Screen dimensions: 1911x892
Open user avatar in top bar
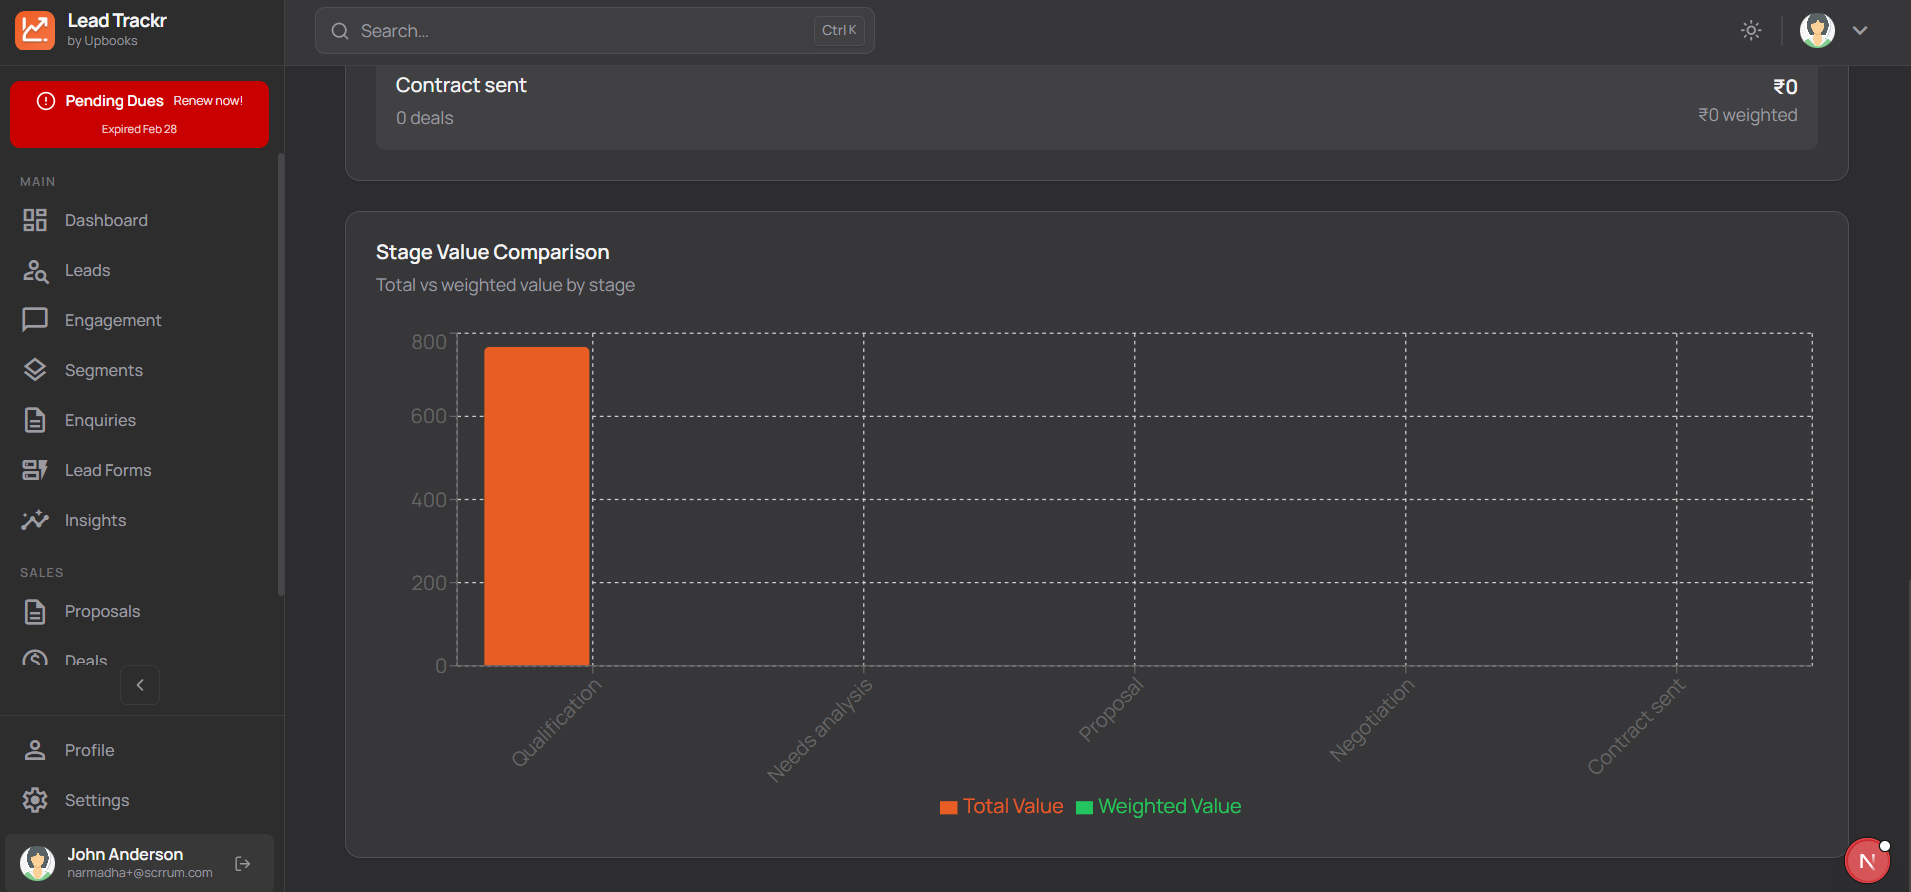(1817, 30)
